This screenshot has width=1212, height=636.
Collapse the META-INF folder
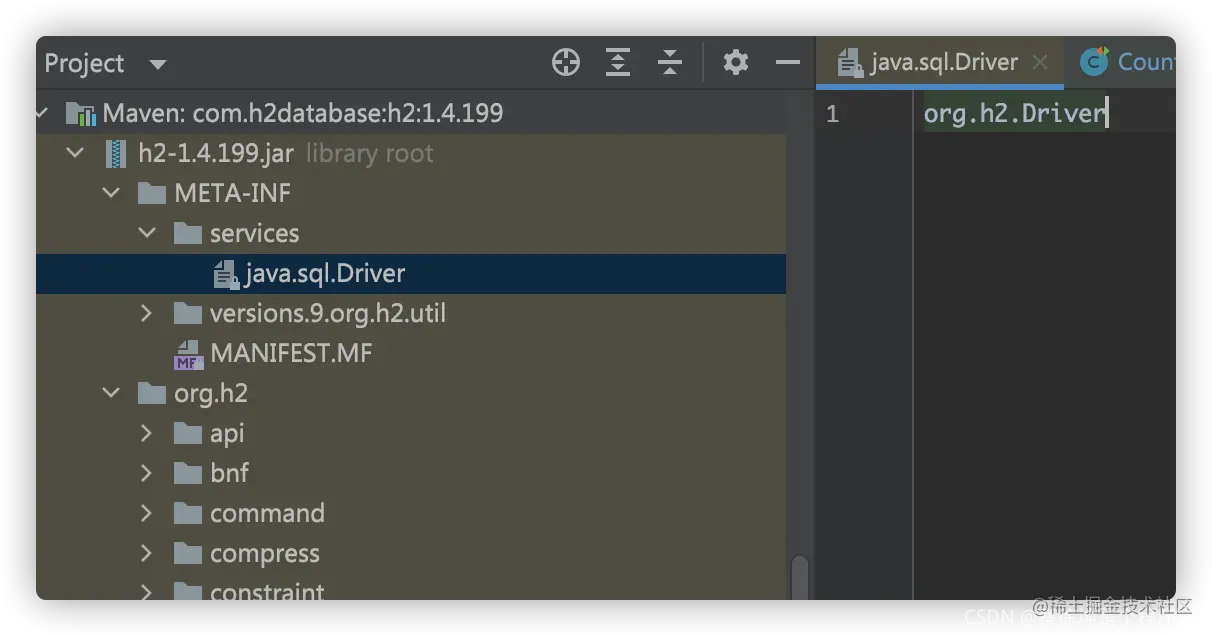click(x=111, y=194)
